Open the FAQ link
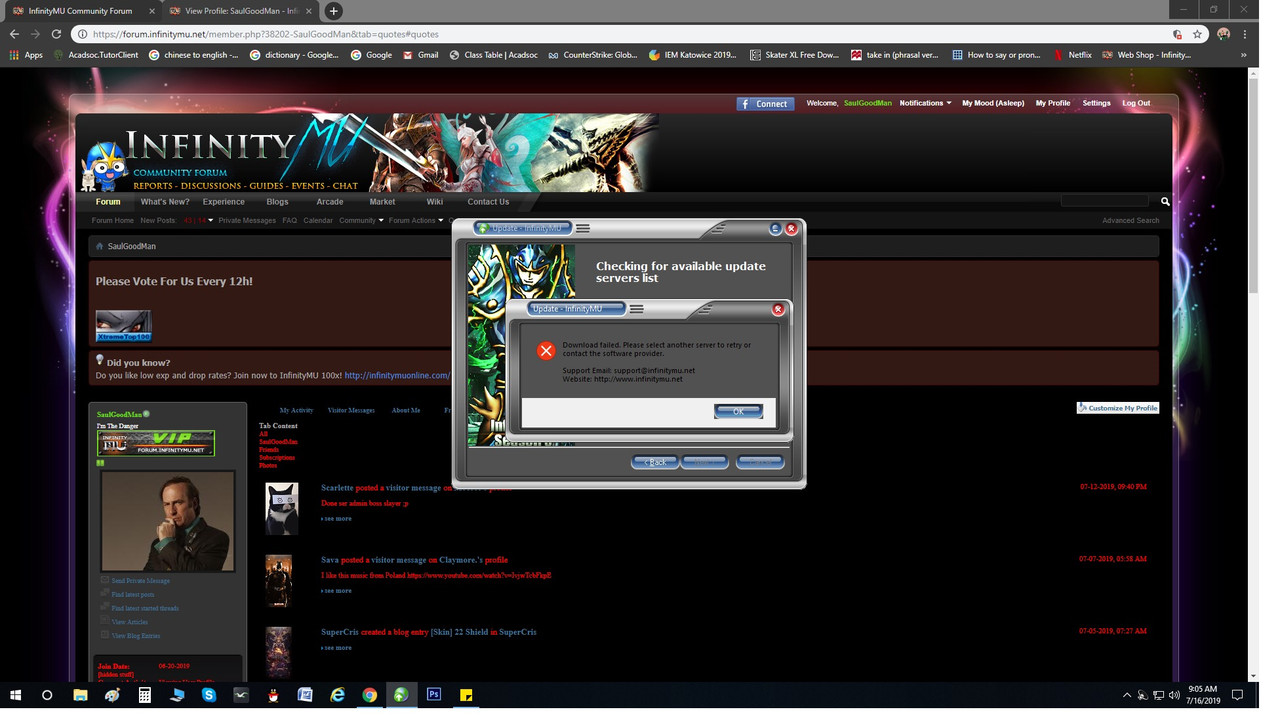The height and width of the screenshot is (716, 1280). point(290,220)
